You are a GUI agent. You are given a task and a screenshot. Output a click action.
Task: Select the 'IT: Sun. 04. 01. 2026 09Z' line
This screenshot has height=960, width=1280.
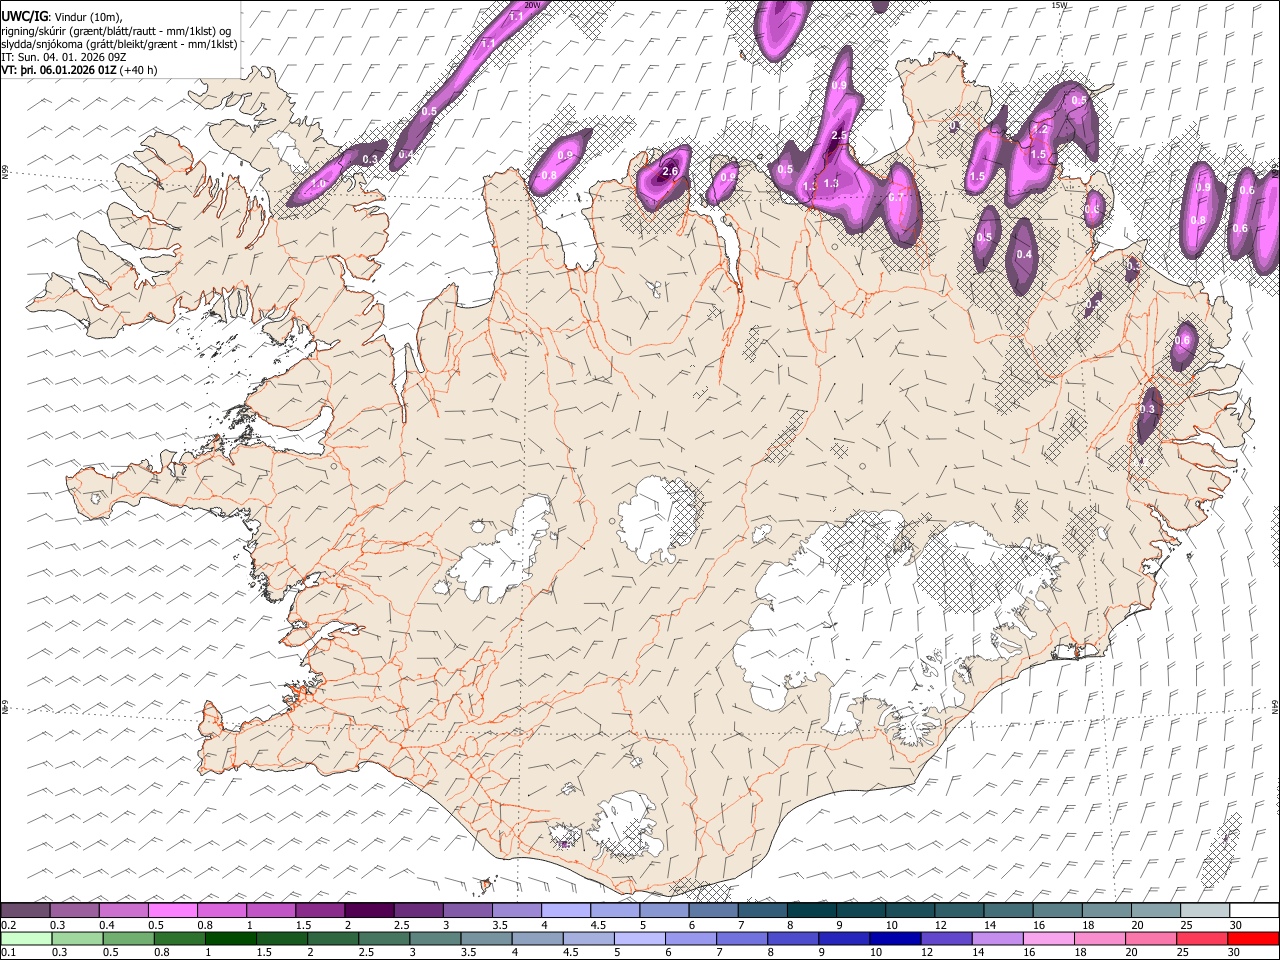click(64, 57)
